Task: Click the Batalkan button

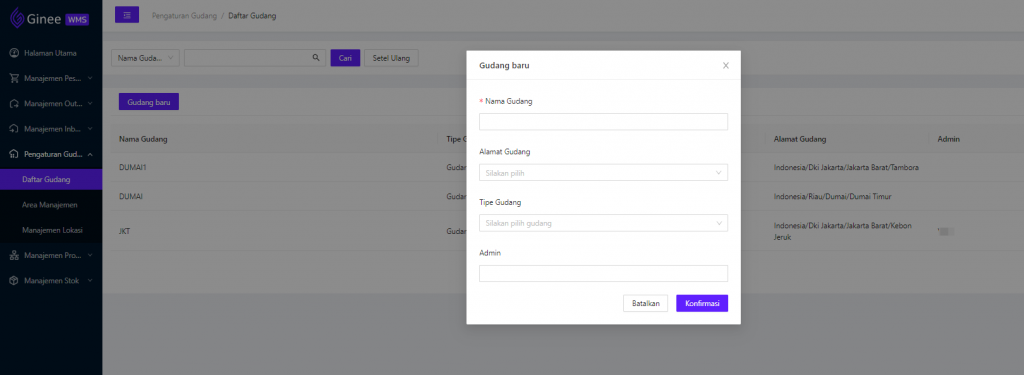Action: click(645, 303)
